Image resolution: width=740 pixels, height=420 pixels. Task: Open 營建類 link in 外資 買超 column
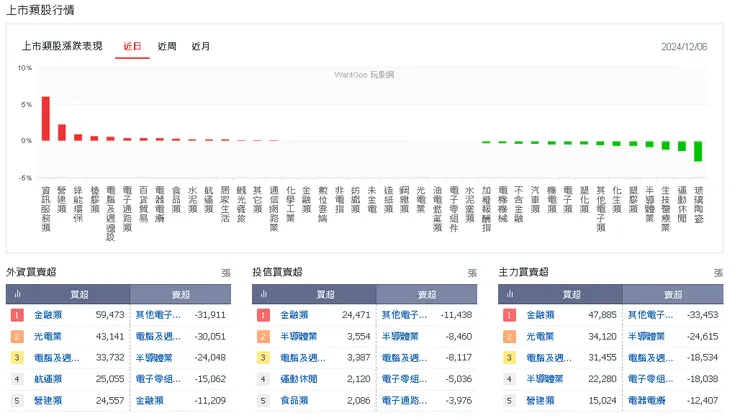pos(48,401)
